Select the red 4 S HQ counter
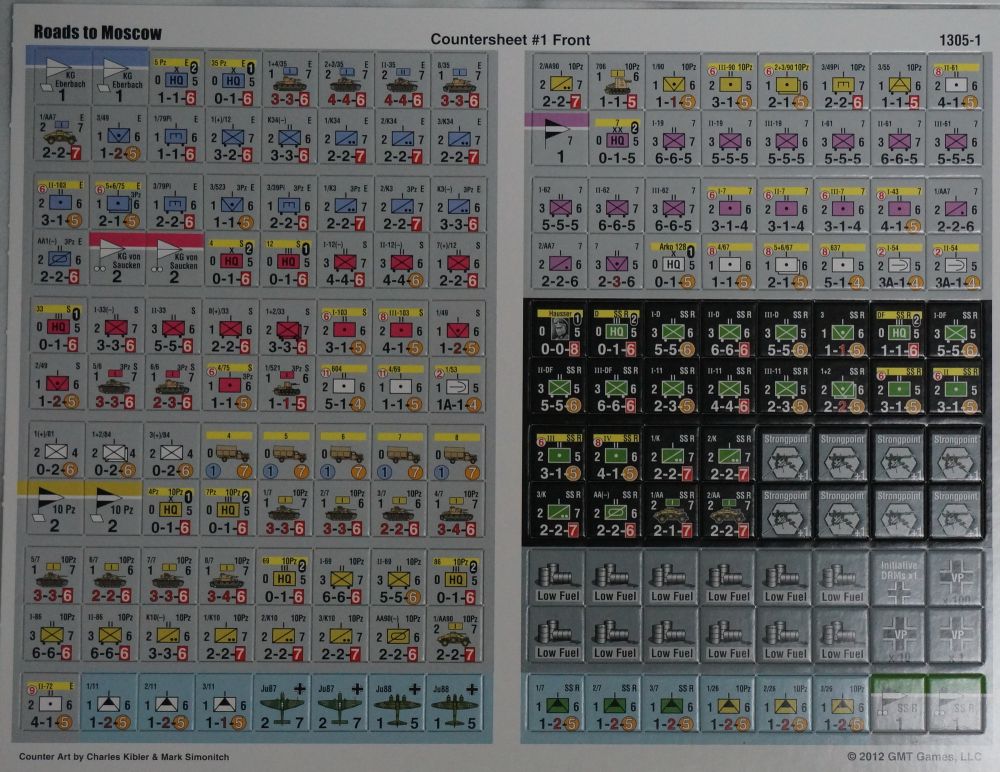 click(233, 260)
